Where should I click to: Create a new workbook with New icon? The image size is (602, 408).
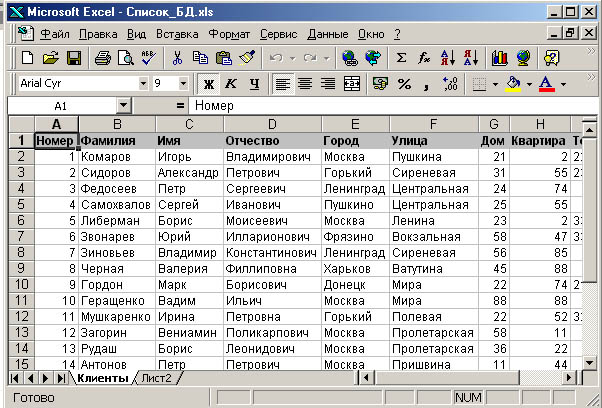(27, 58)
